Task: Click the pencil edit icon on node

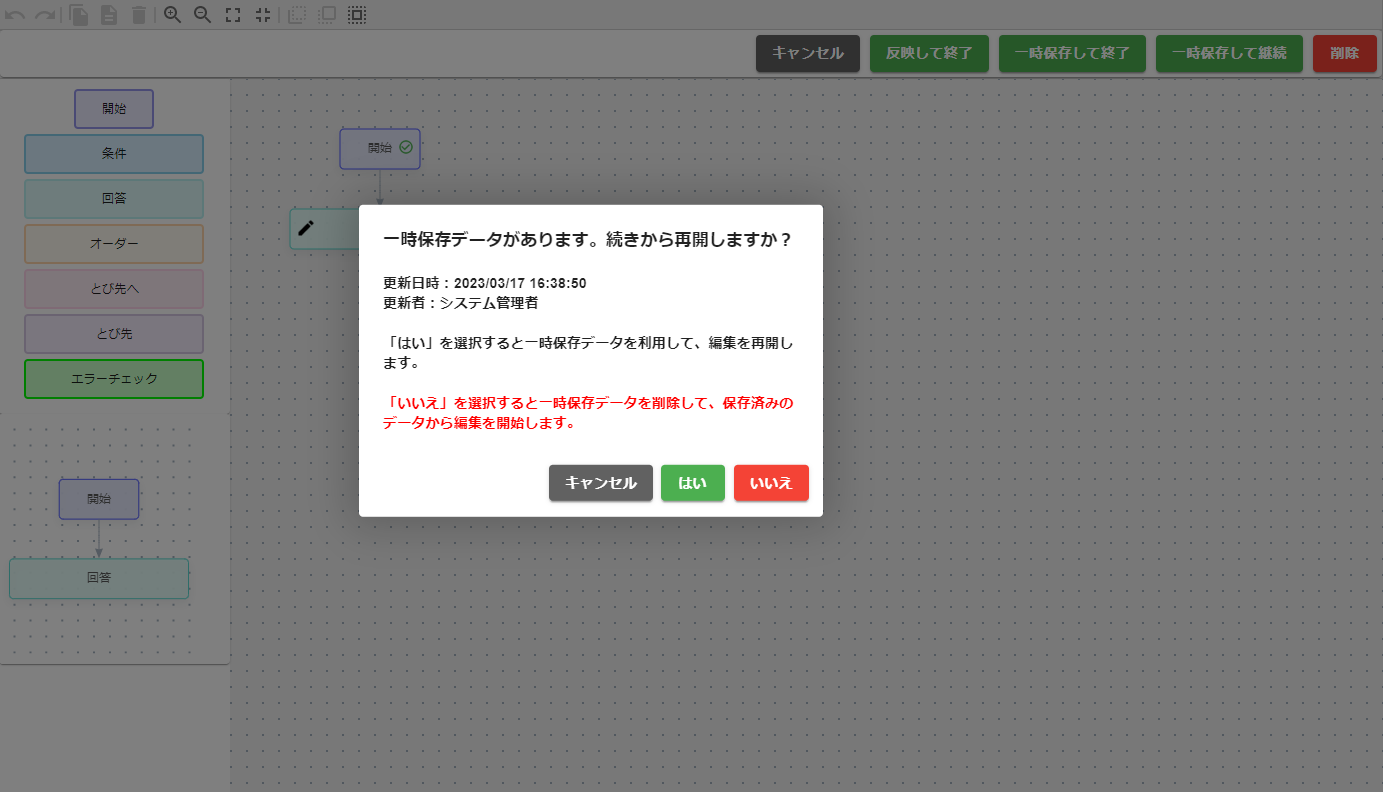Action: pyautogui.click(x=306, y=228)
